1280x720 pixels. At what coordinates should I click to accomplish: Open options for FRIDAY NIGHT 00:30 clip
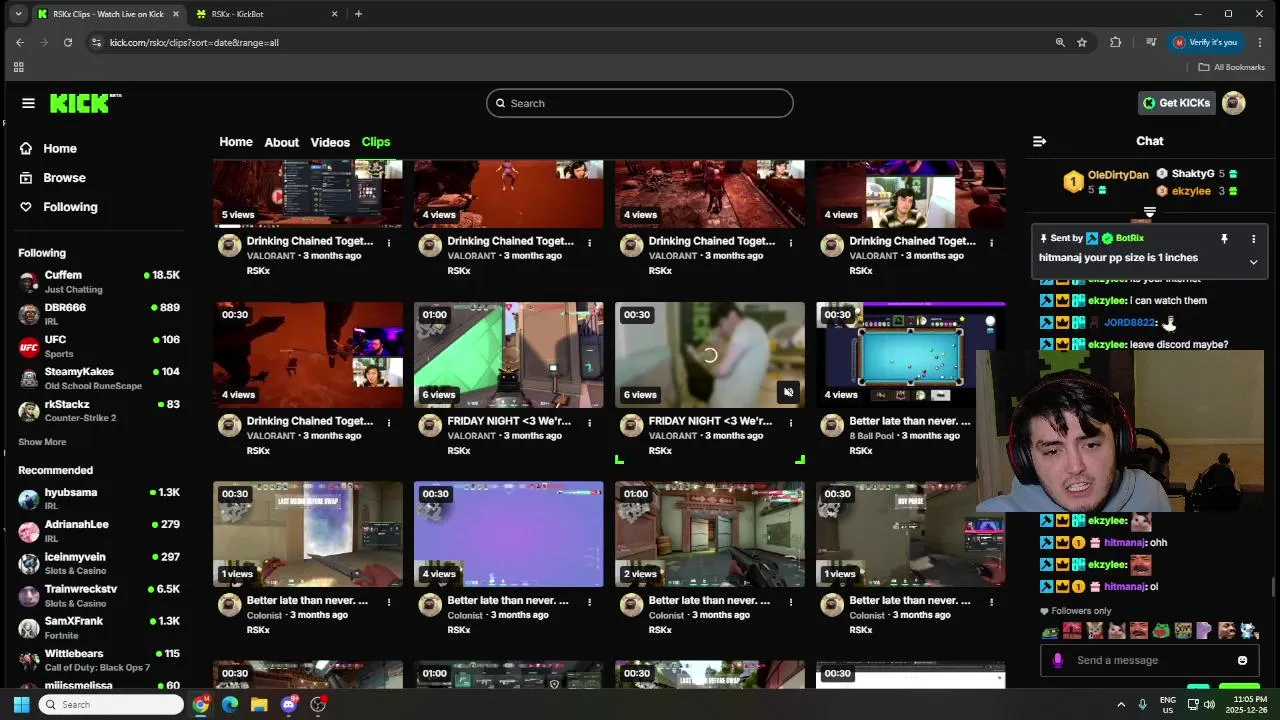tap(790, 423)
